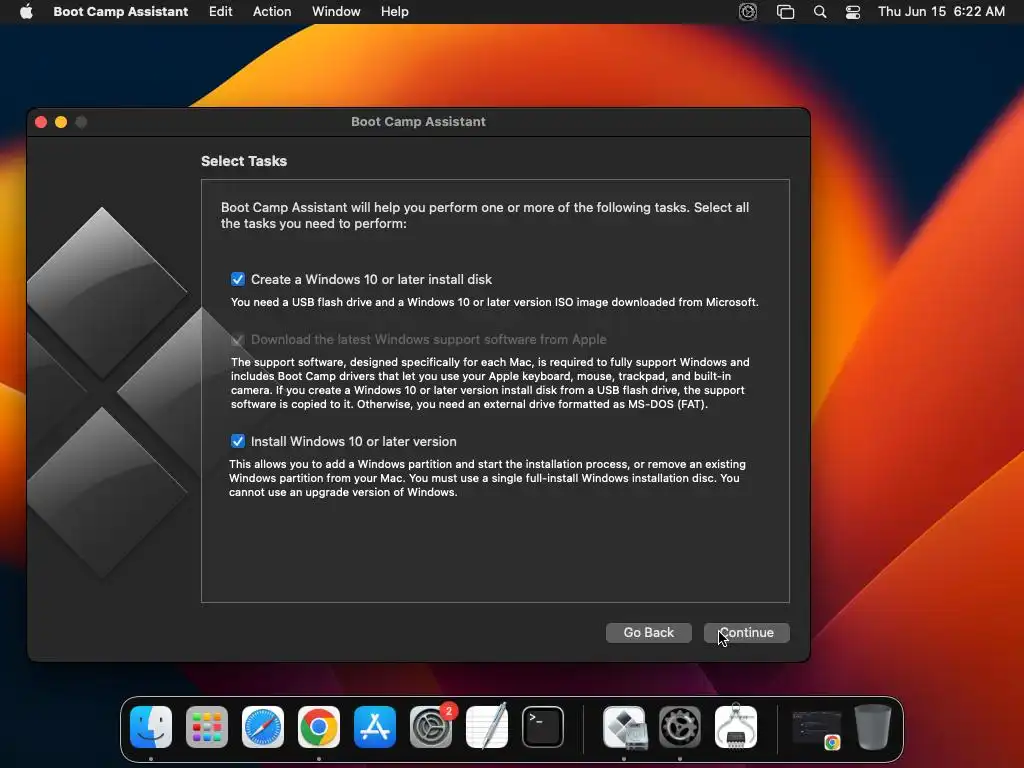Image resolution: width=1024 pixels, height=768 pixels.
Task: Open Control Center in menu bar
Action: (x=853, y=11)
